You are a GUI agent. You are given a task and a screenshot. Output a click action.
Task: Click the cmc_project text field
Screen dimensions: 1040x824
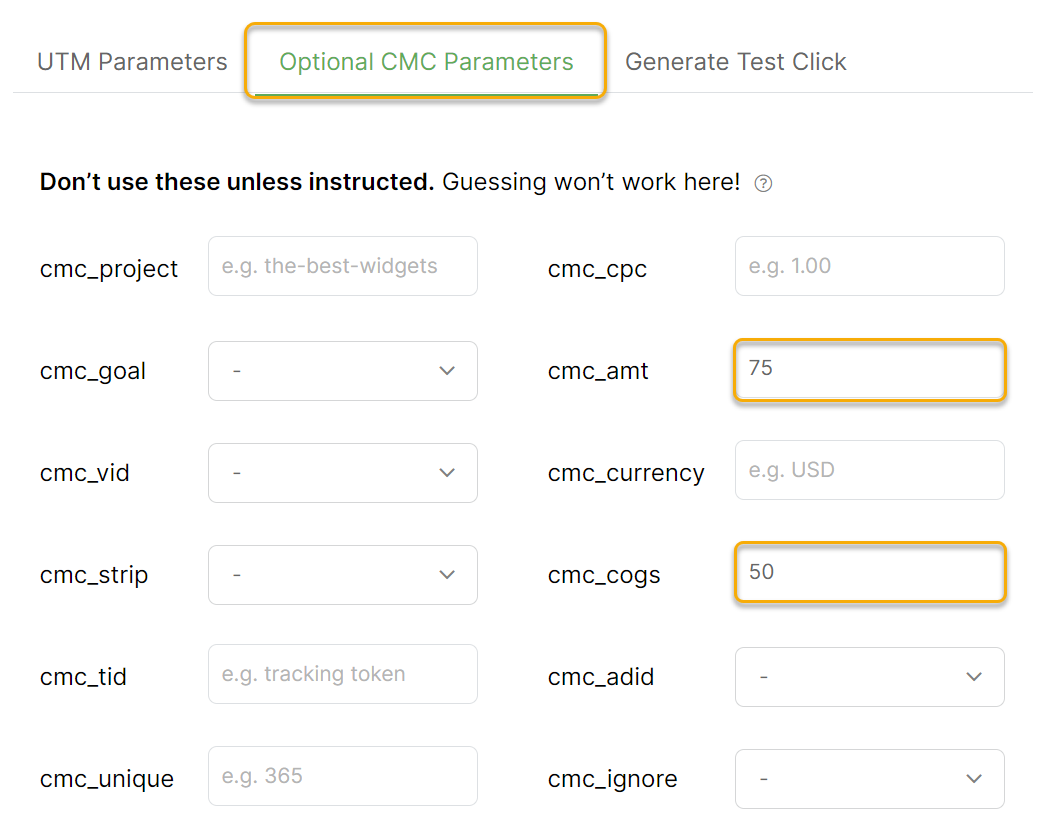pos(342,266)
